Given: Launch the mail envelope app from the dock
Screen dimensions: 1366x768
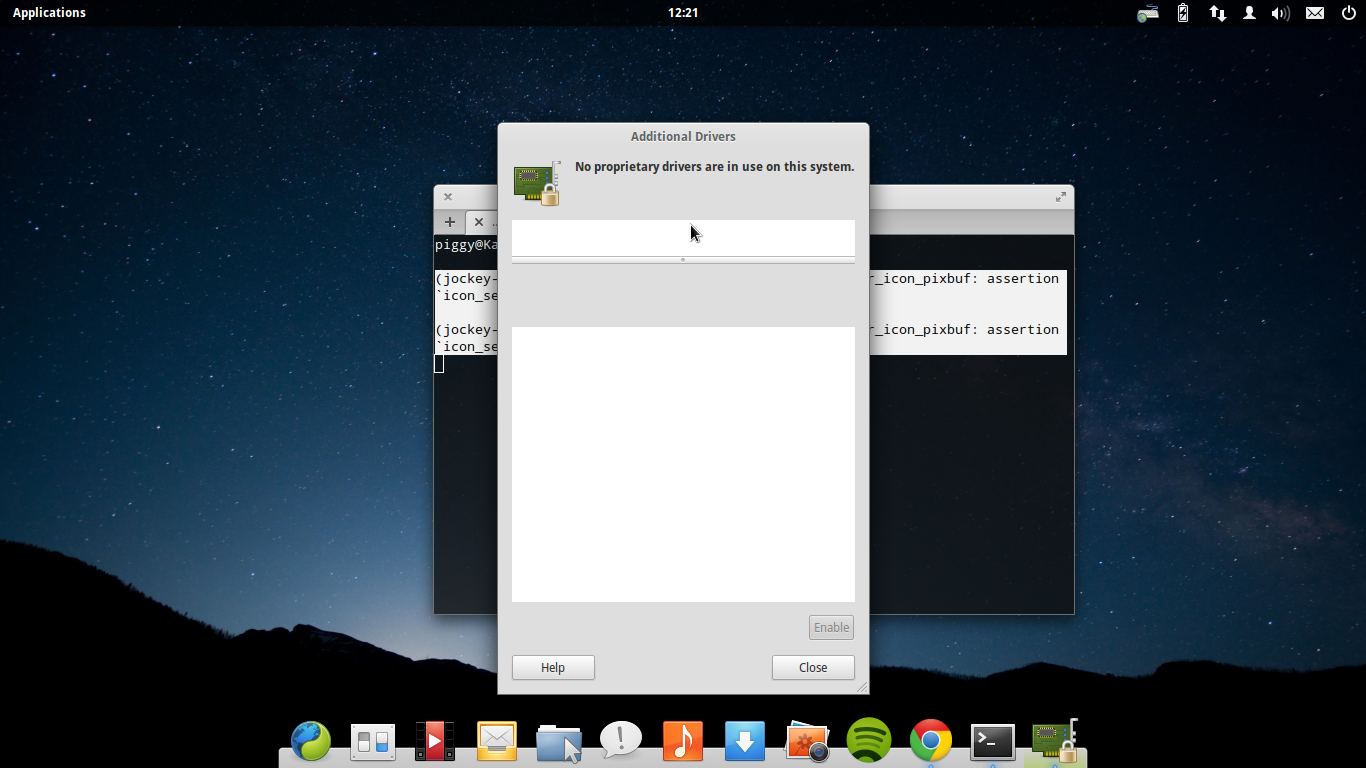Looking at the screenshot, I should tap(497, 741).
